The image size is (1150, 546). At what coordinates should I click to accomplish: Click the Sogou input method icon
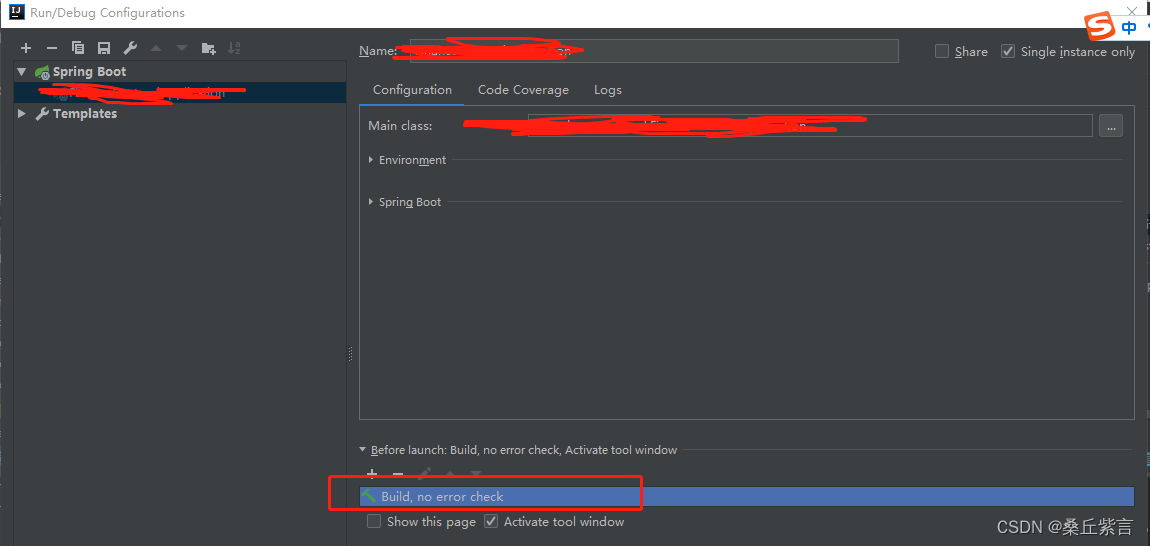1099,27
